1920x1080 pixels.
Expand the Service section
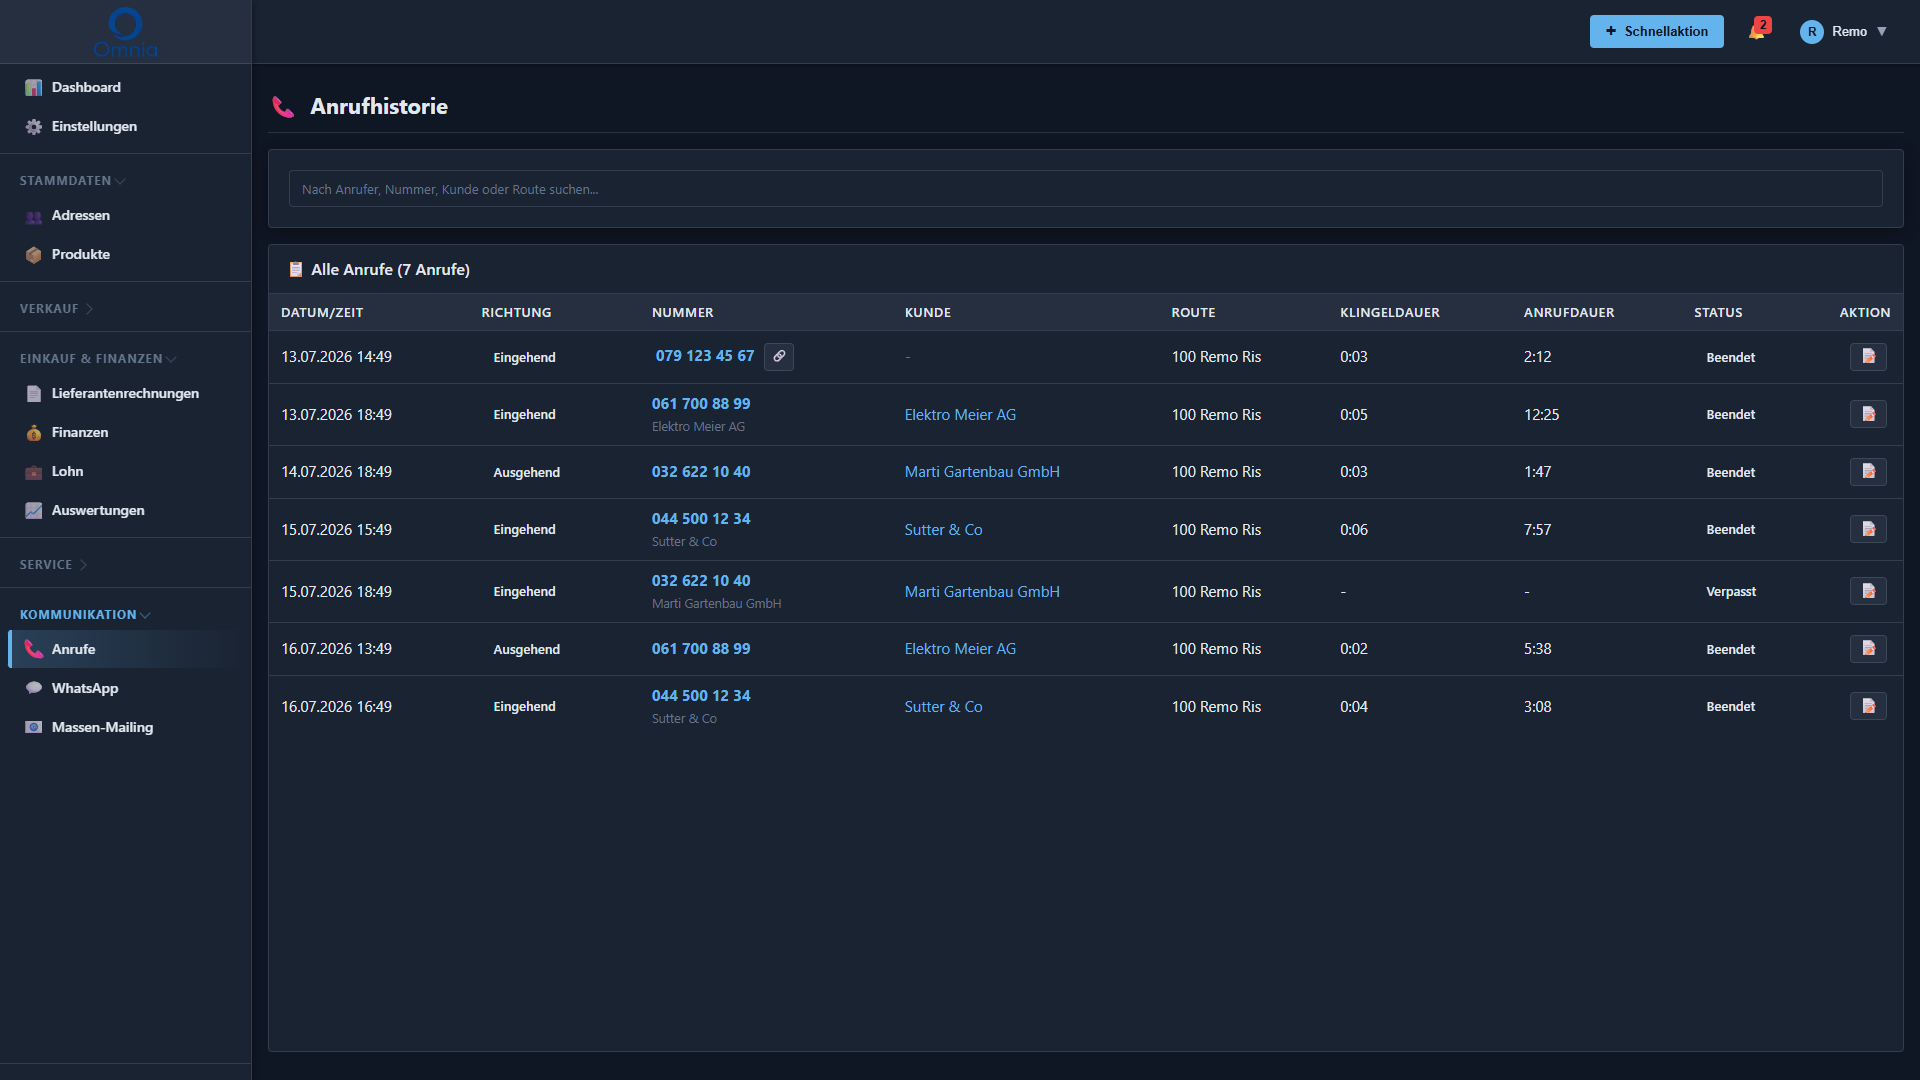(53, 565)
